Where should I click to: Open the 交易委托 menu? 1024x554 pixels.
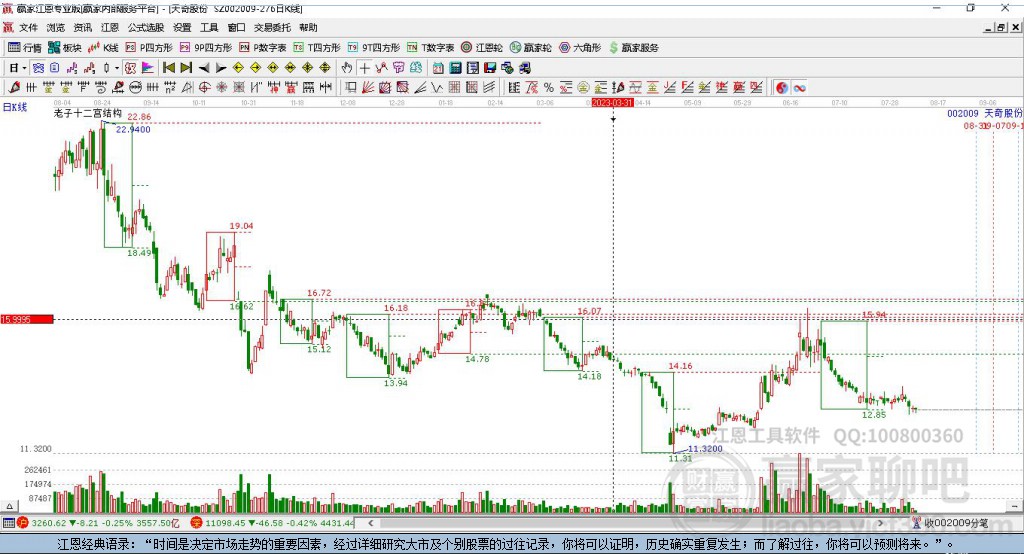[272, 27]
